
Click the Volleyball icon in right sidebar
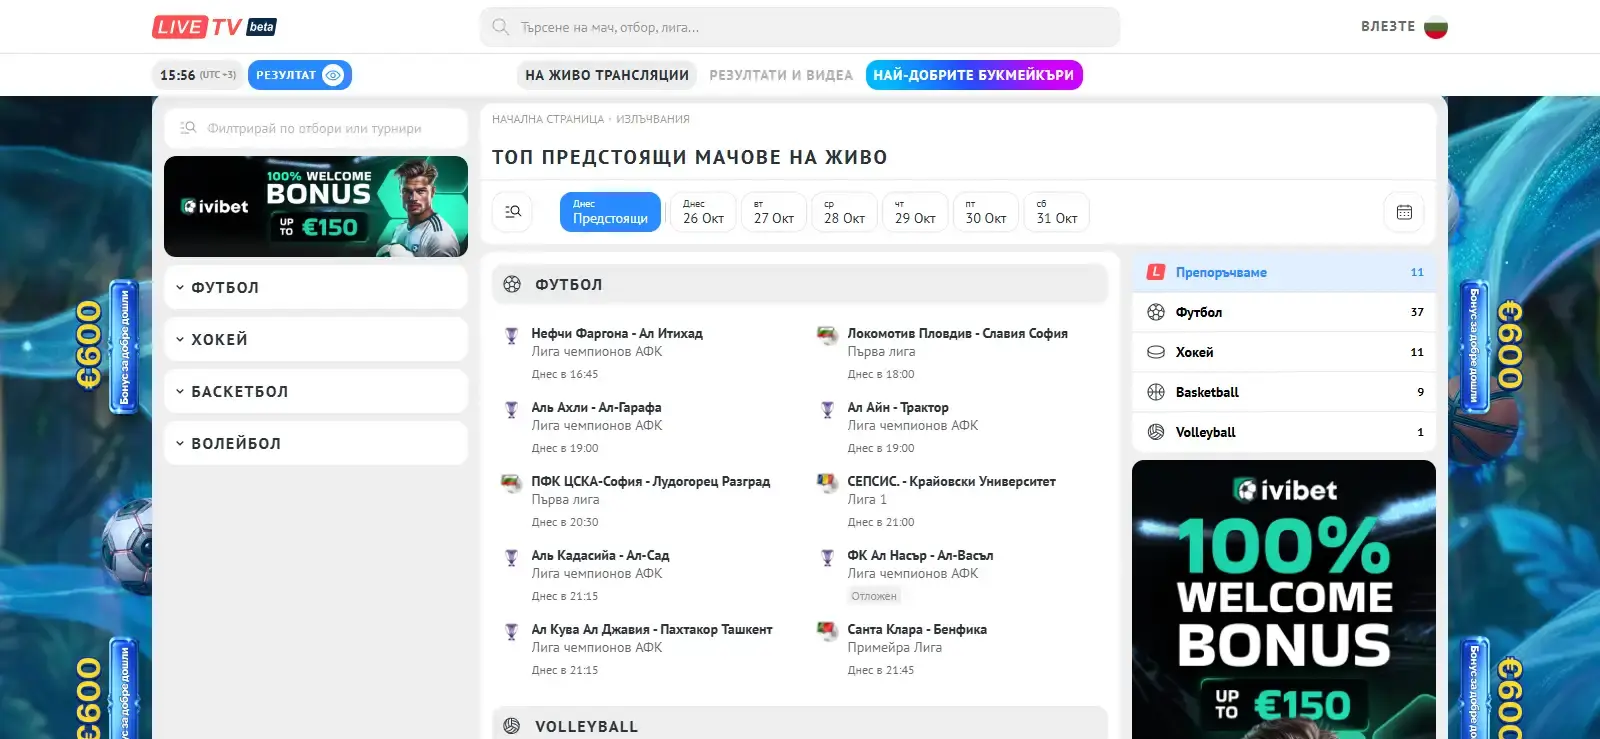[1156, 432]
